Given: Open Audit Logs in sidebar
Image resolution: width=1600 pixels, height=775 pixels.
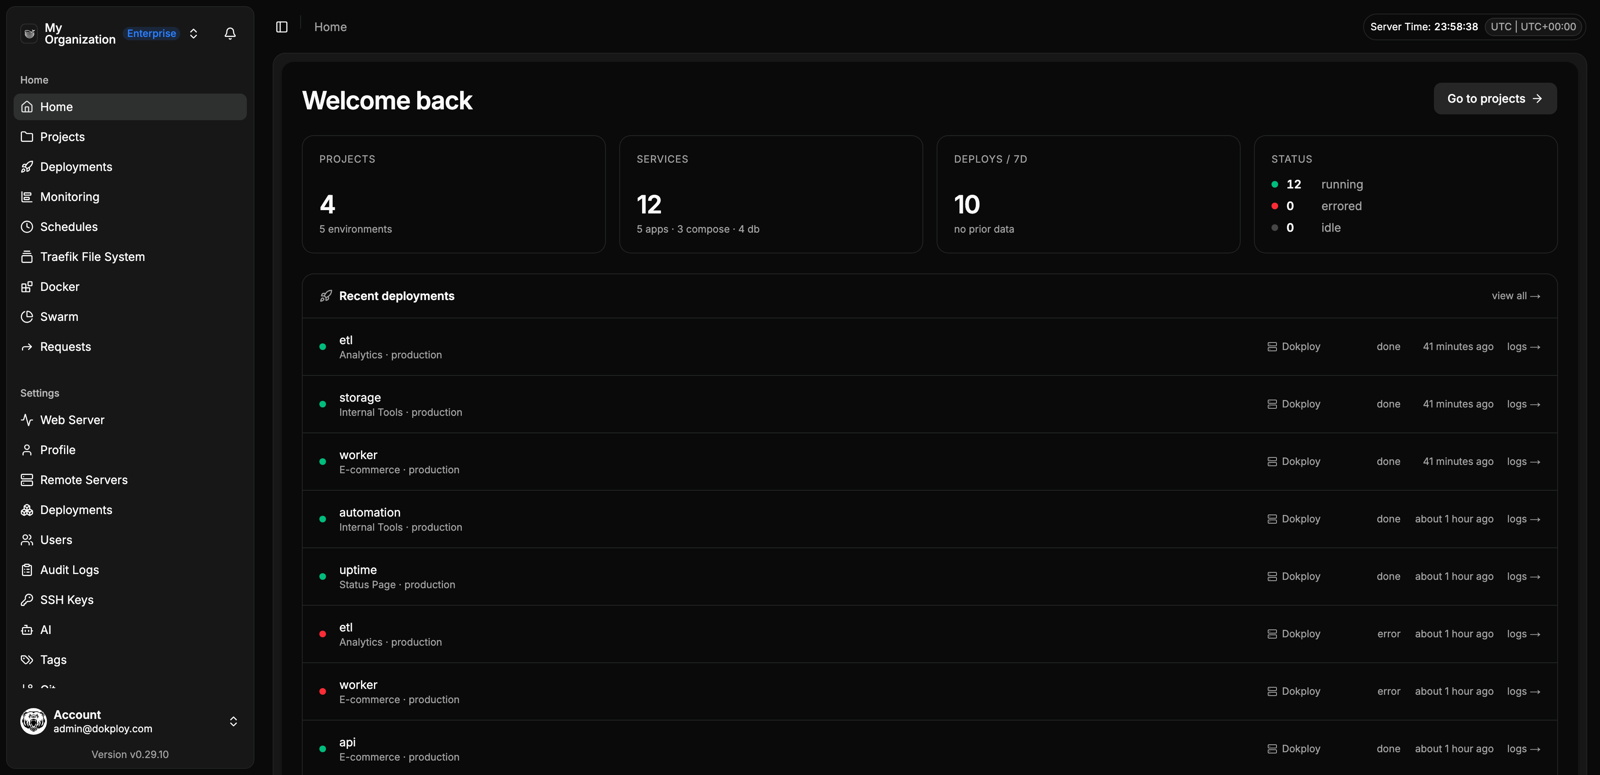Looking at the screenshot, I should [130, 570].
